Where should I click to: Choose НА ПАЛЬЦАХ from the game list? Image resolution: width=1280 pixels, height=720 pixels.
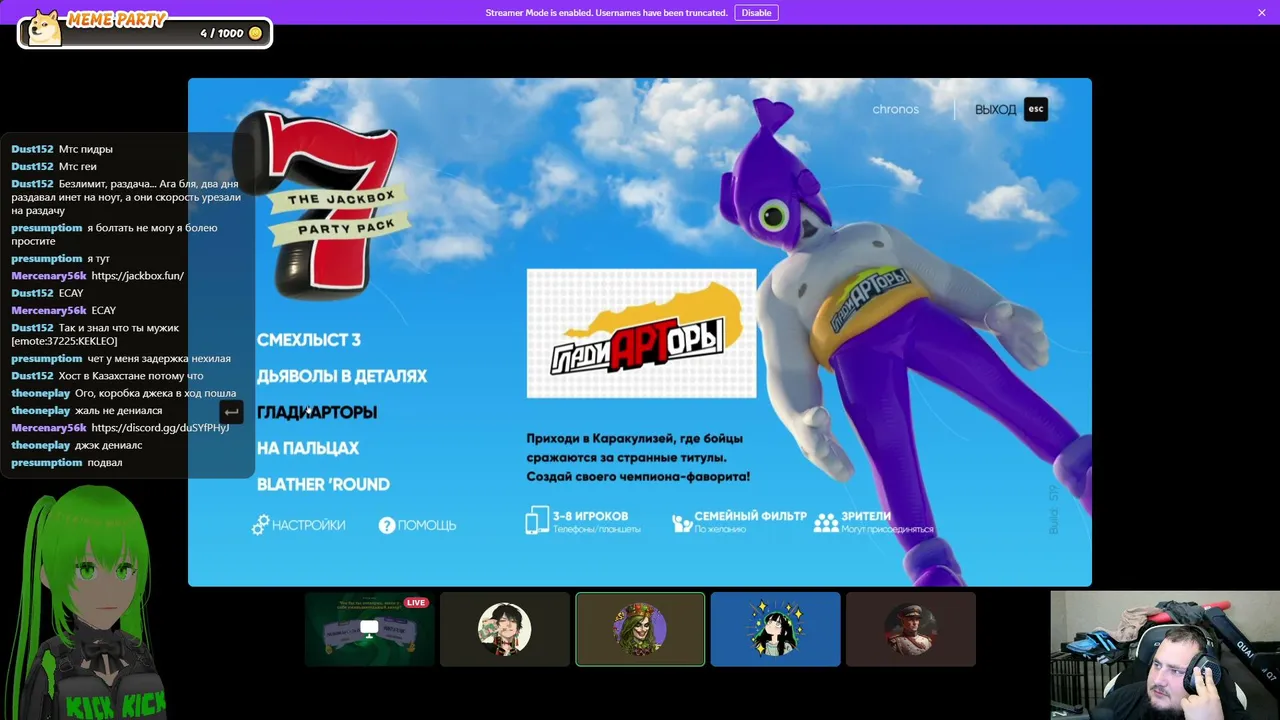pyautogui.click(x=308, y=448)
